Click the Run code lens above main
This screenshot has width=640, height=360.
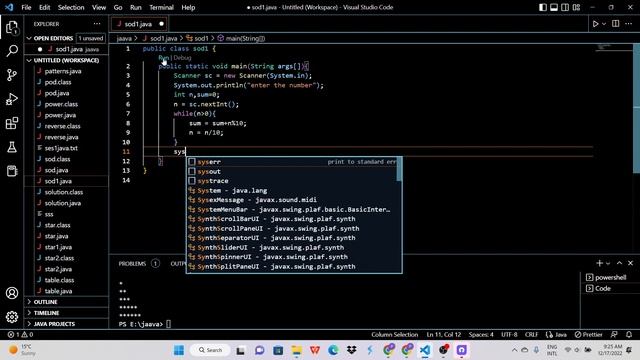163,58
